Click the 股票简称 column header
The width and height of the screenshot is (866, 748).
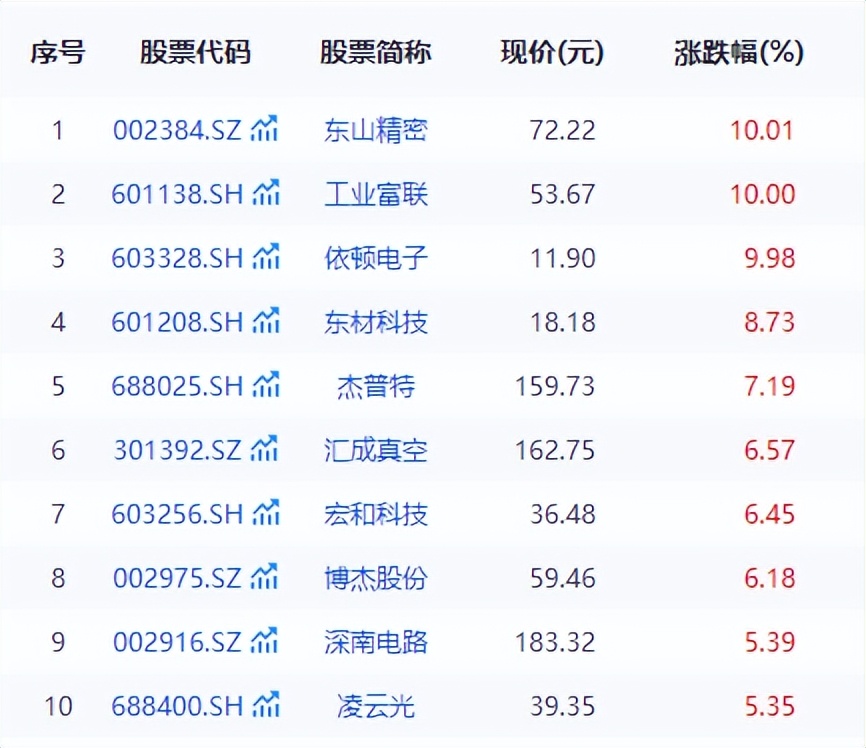[376, 53]
